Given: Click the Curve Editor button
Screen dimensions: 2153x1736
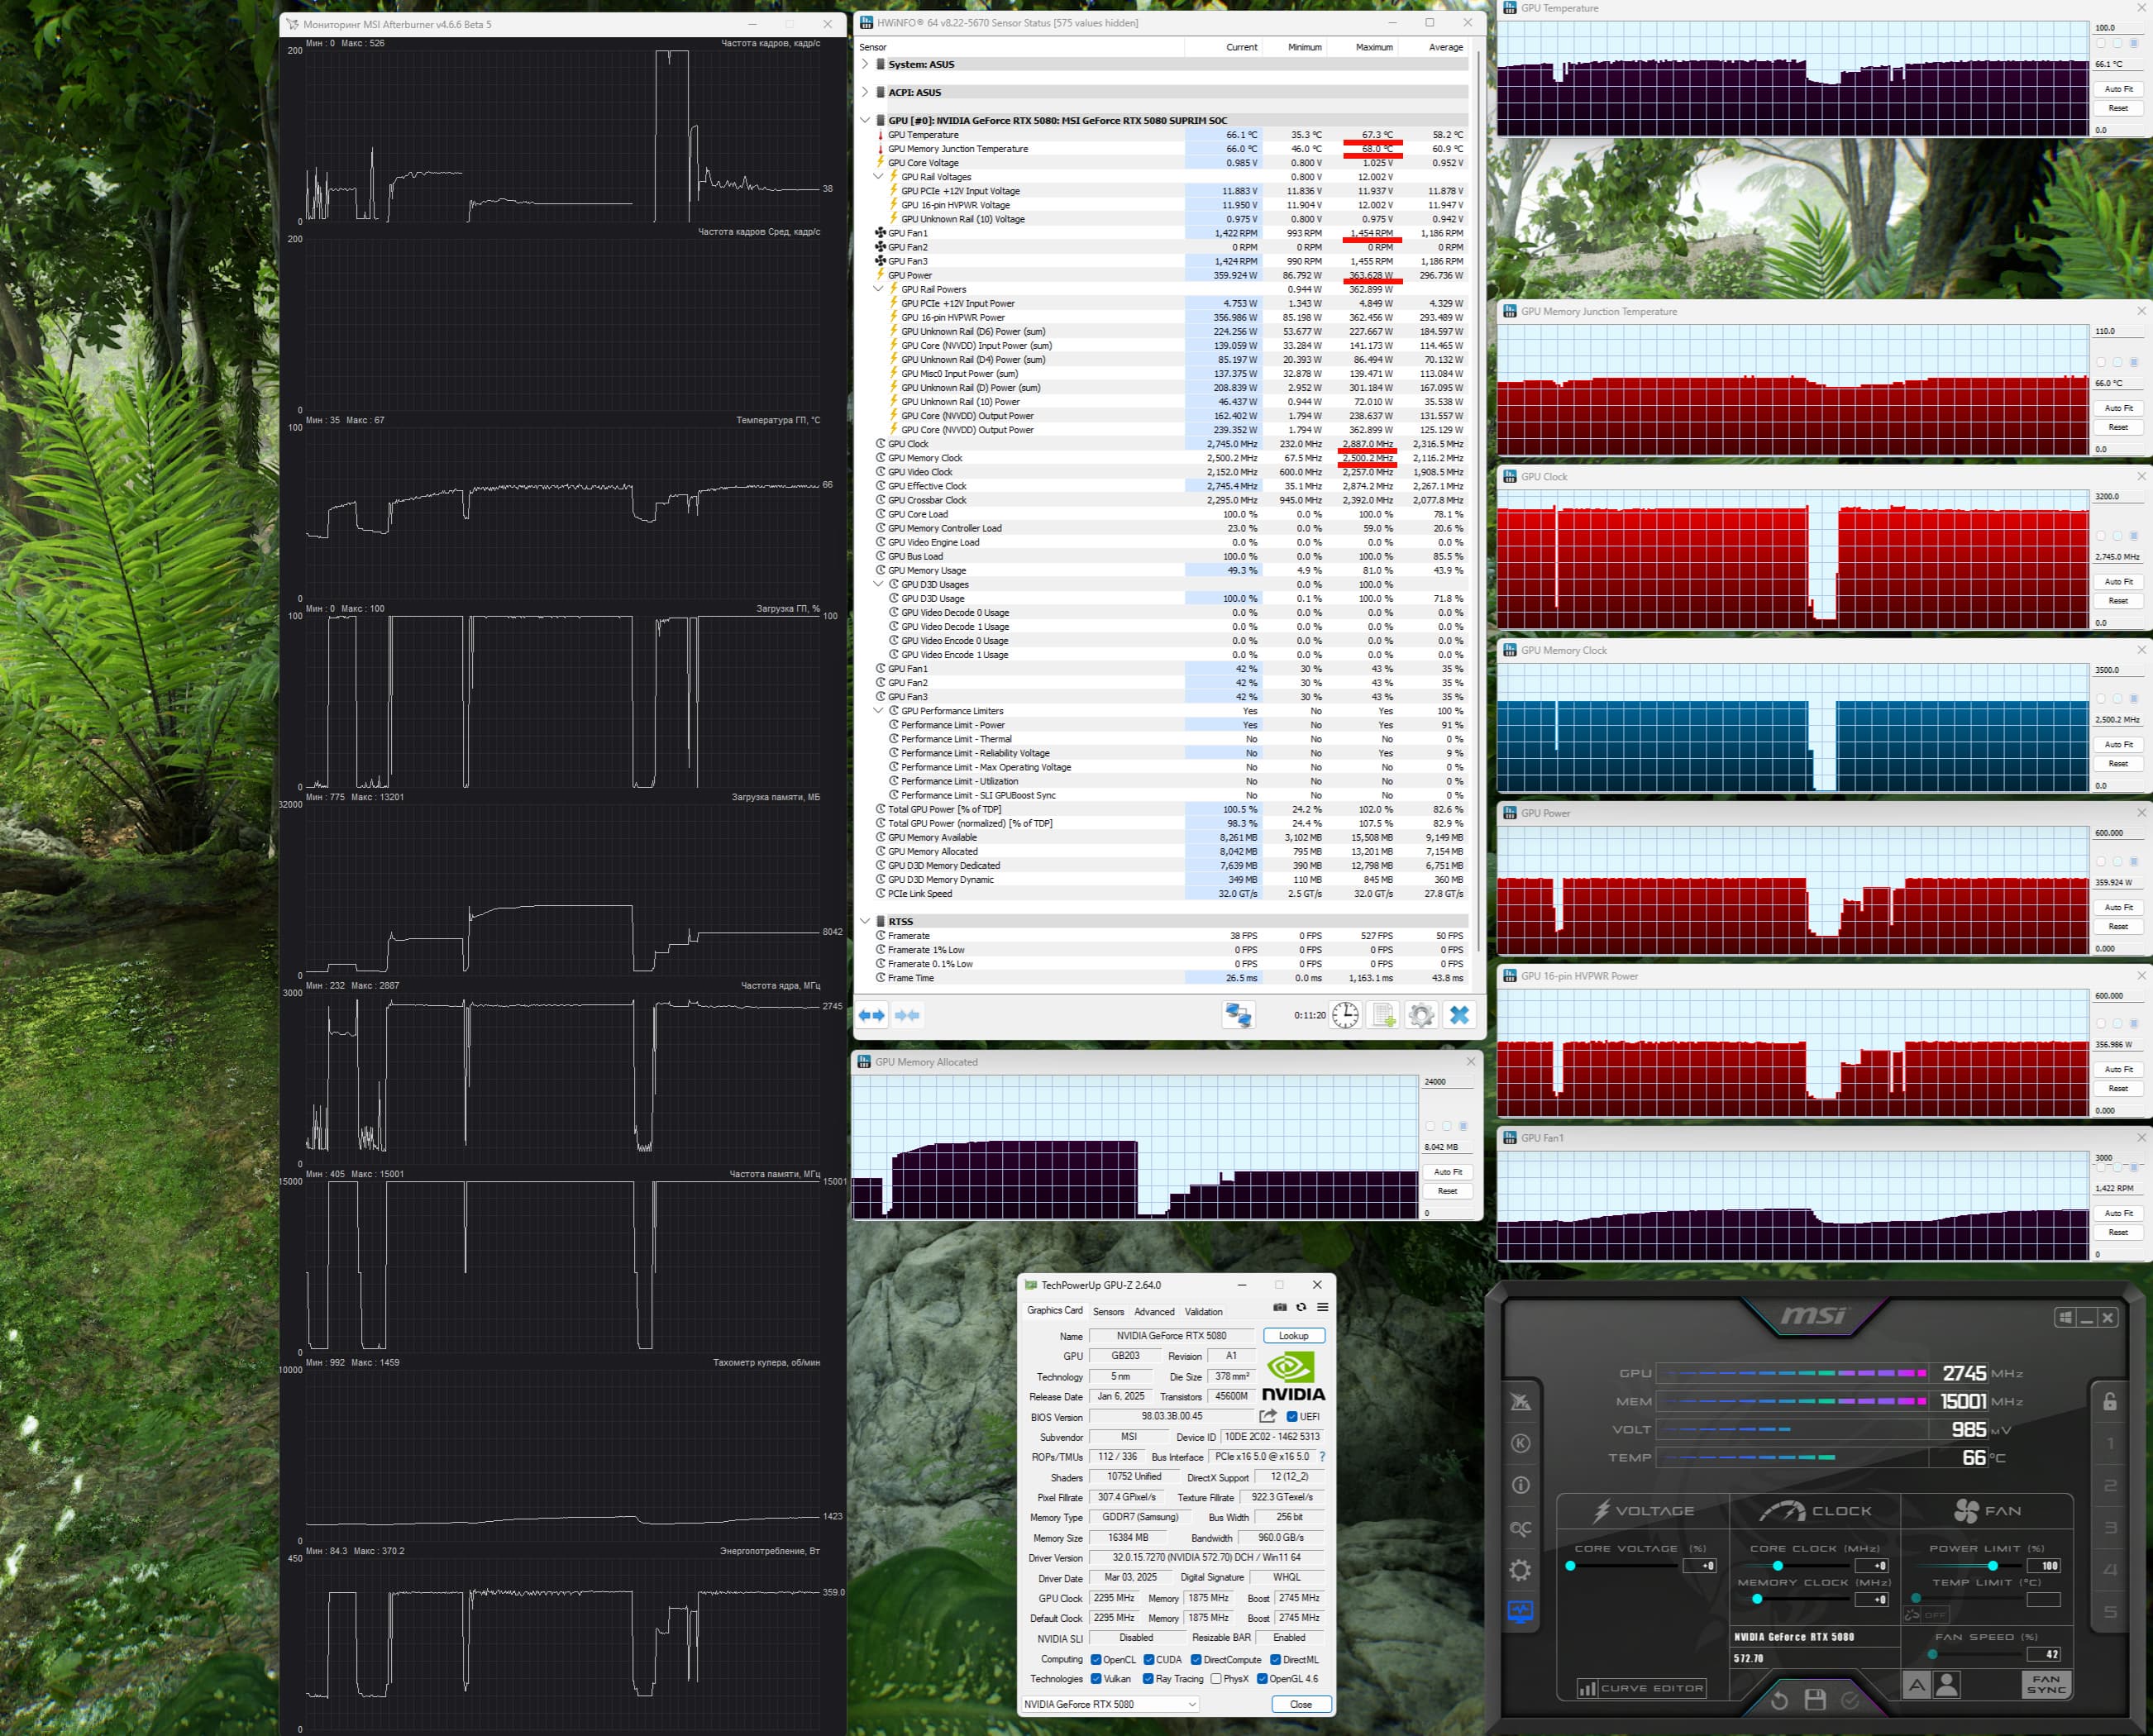Looking at the screenshot, I should coord(1641,1688).
